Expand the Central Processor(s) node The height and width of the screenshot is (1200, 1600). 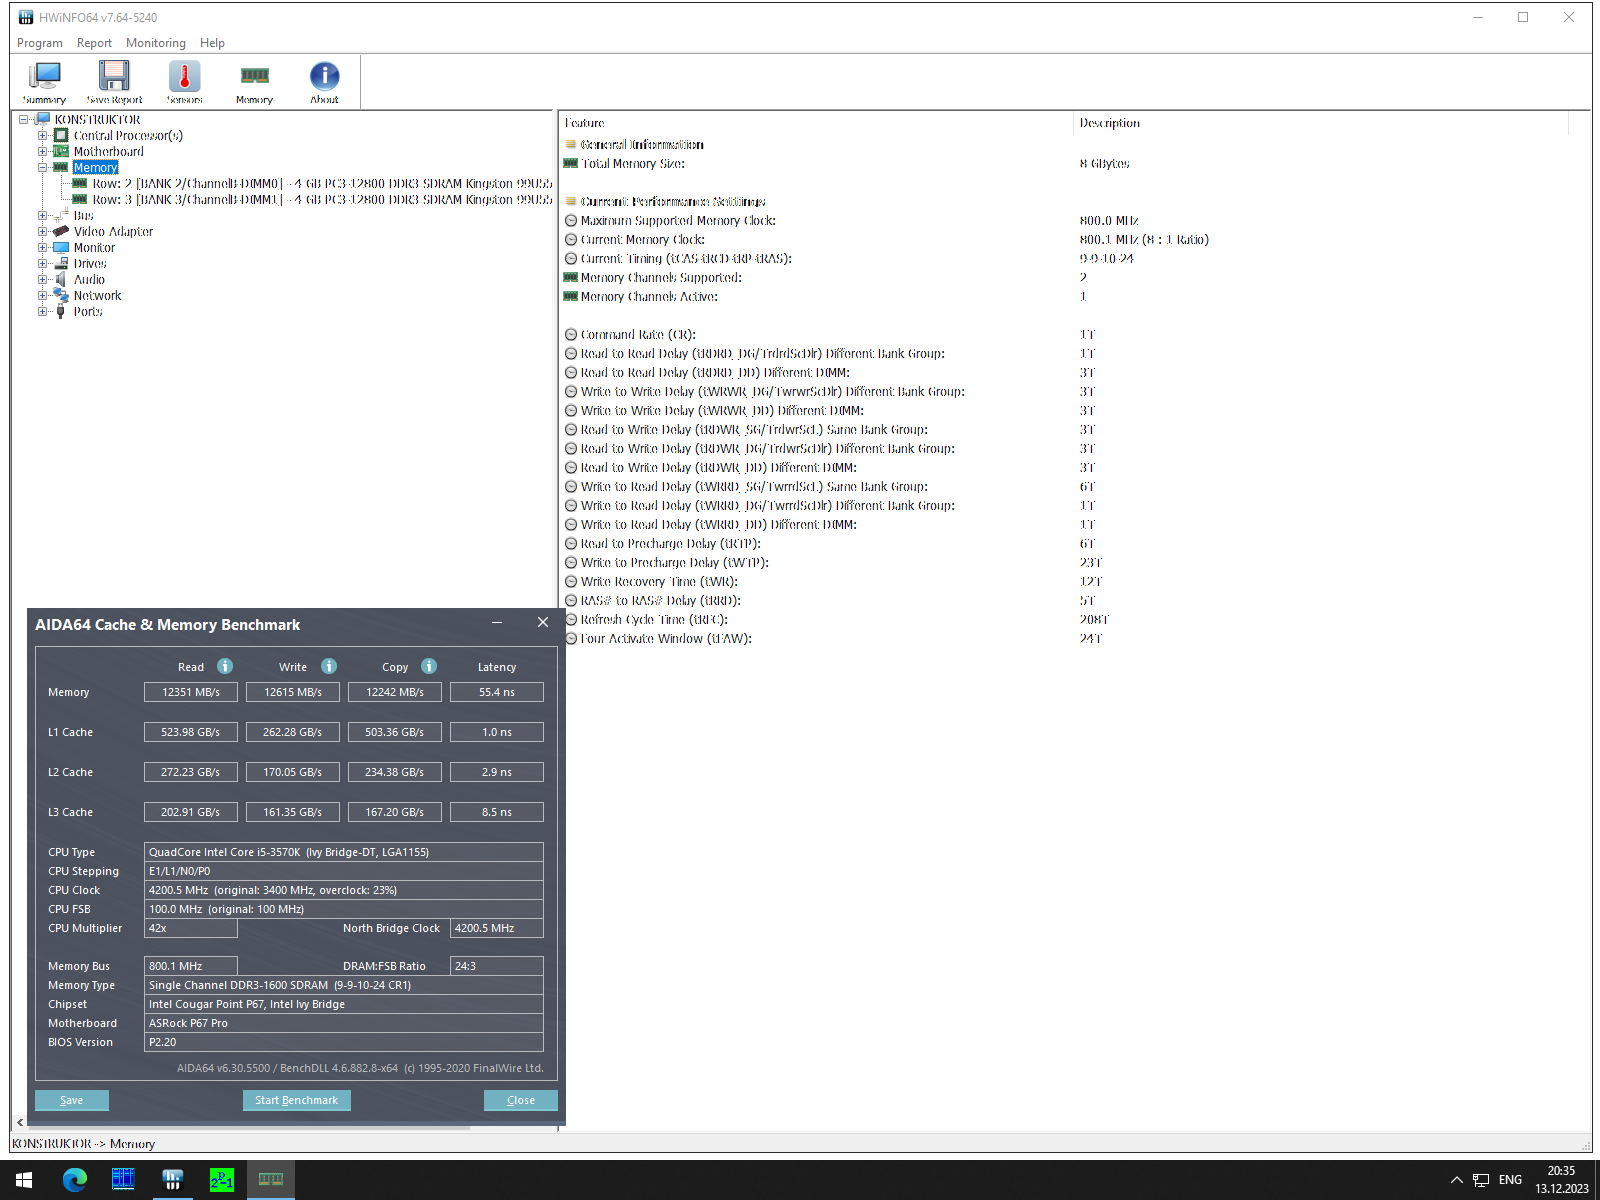[42, 136]
